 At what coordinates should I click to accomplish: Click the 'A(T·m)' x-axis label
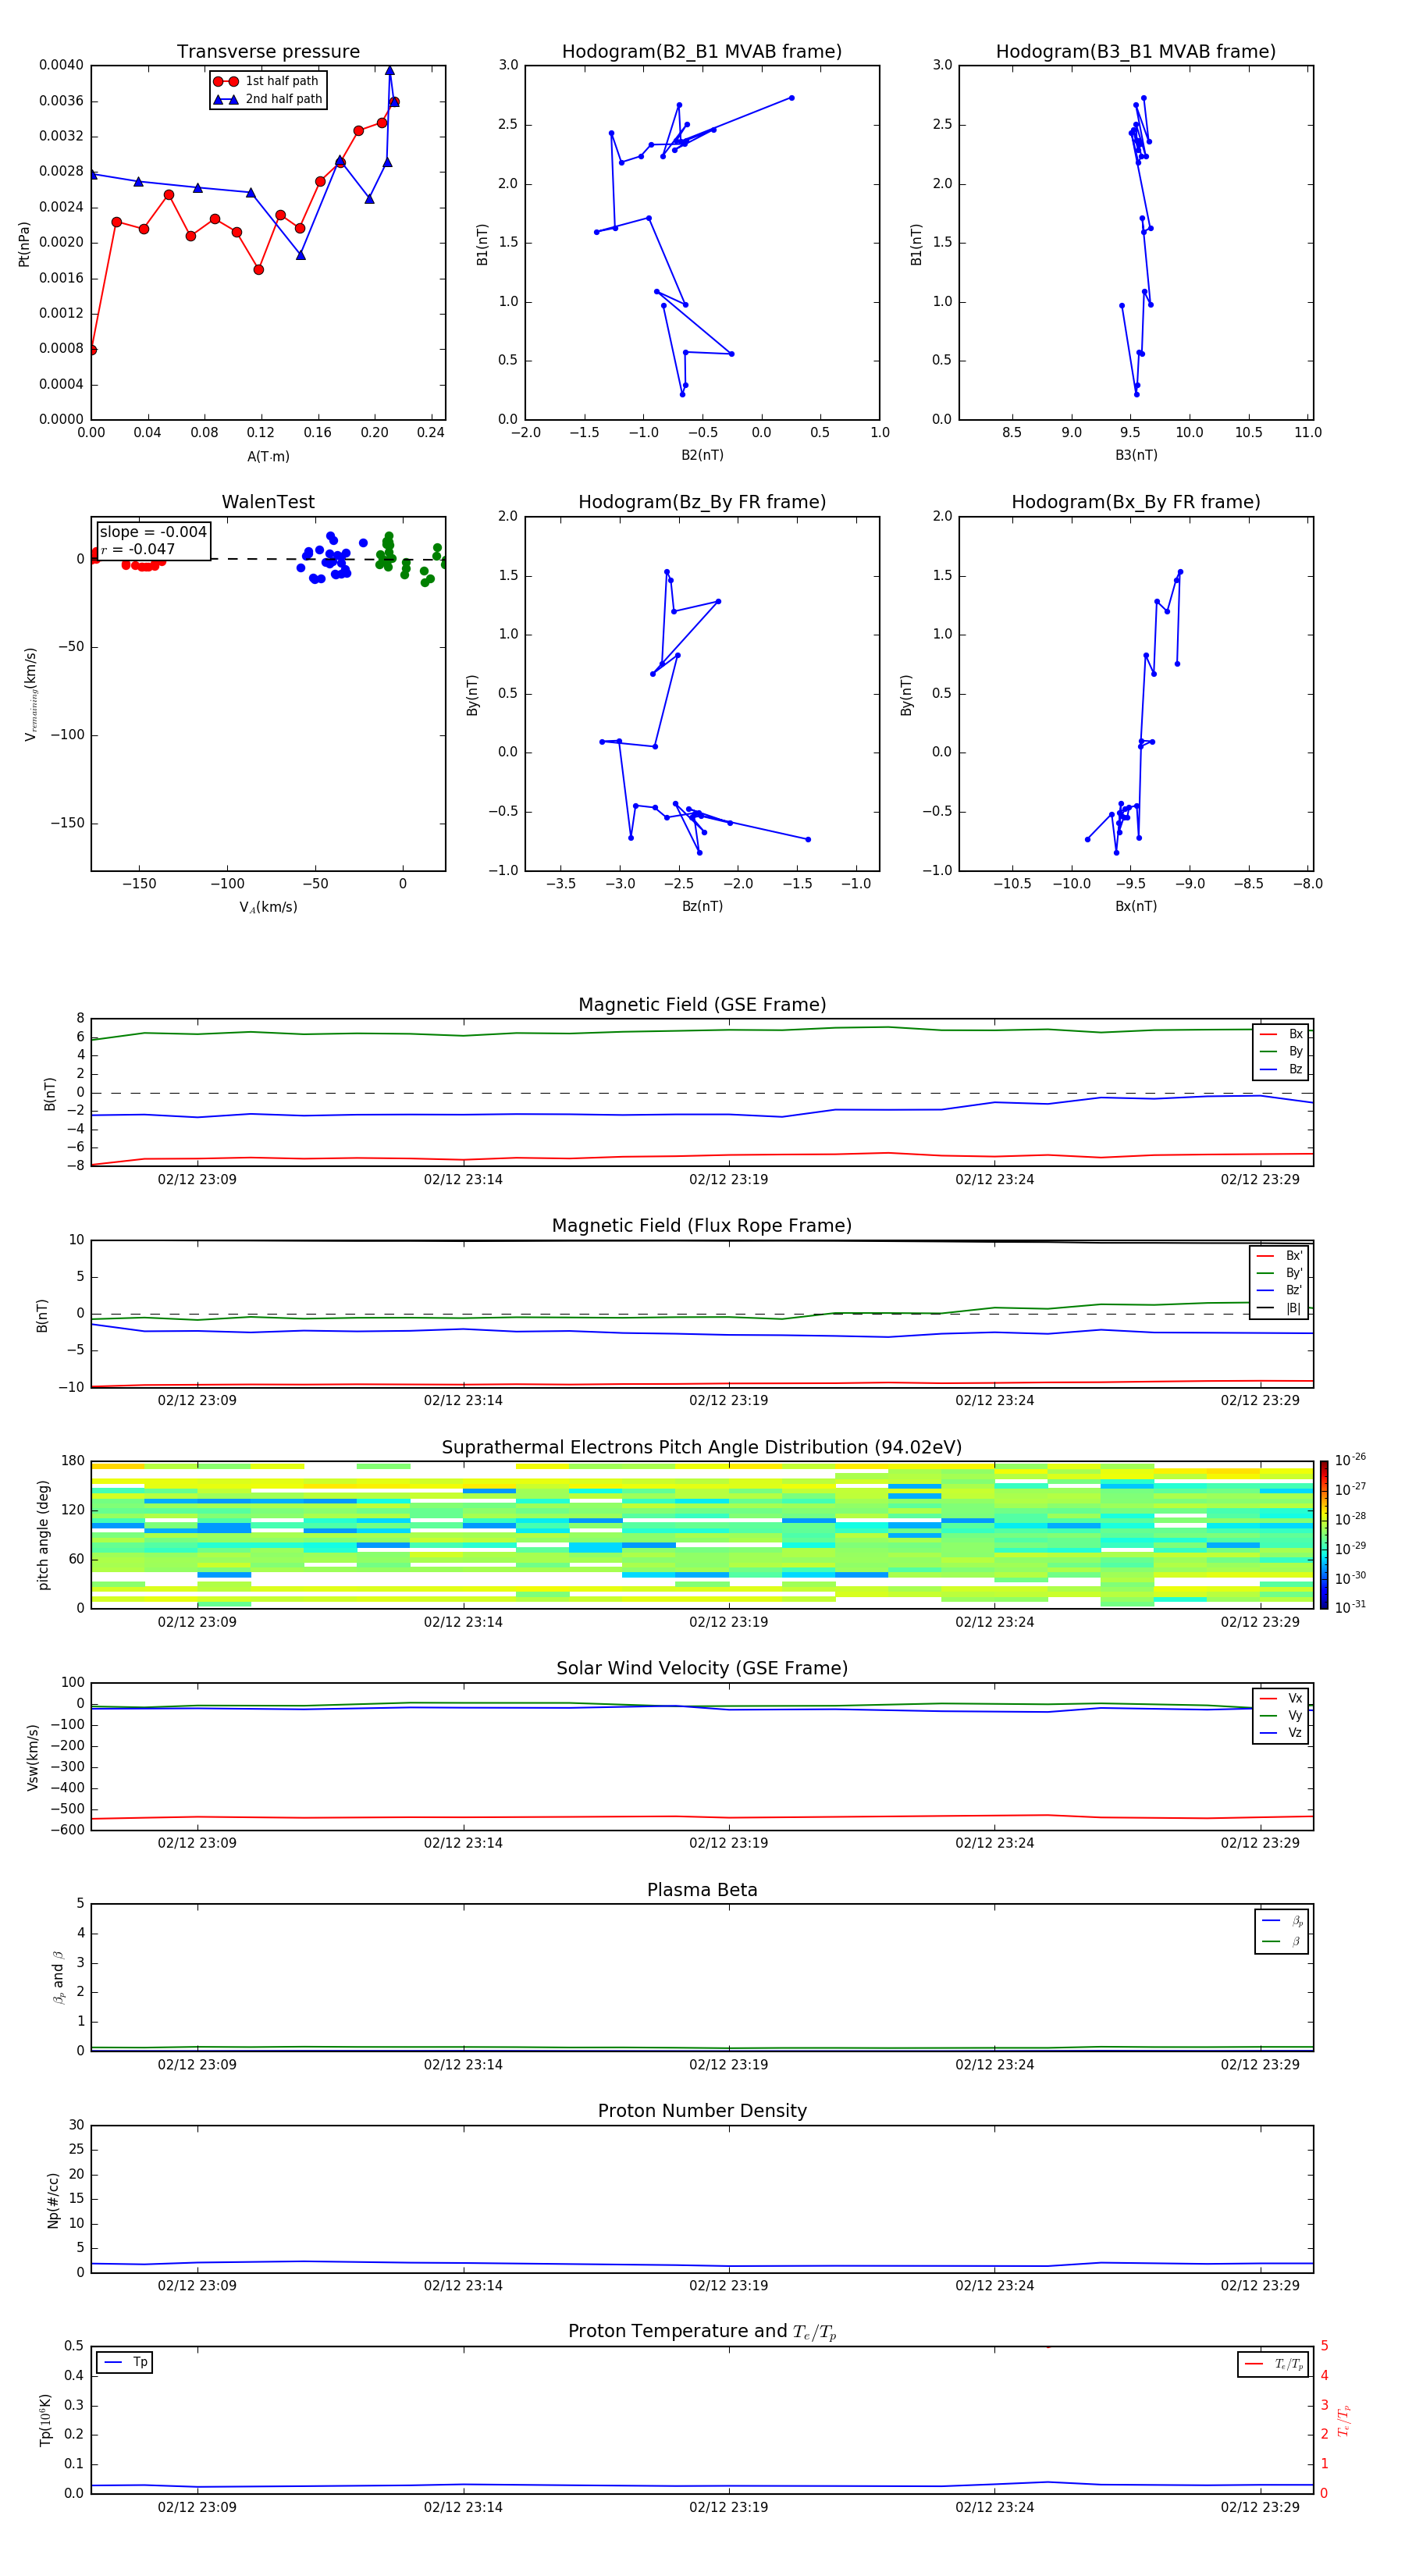(x=268, y=456)
